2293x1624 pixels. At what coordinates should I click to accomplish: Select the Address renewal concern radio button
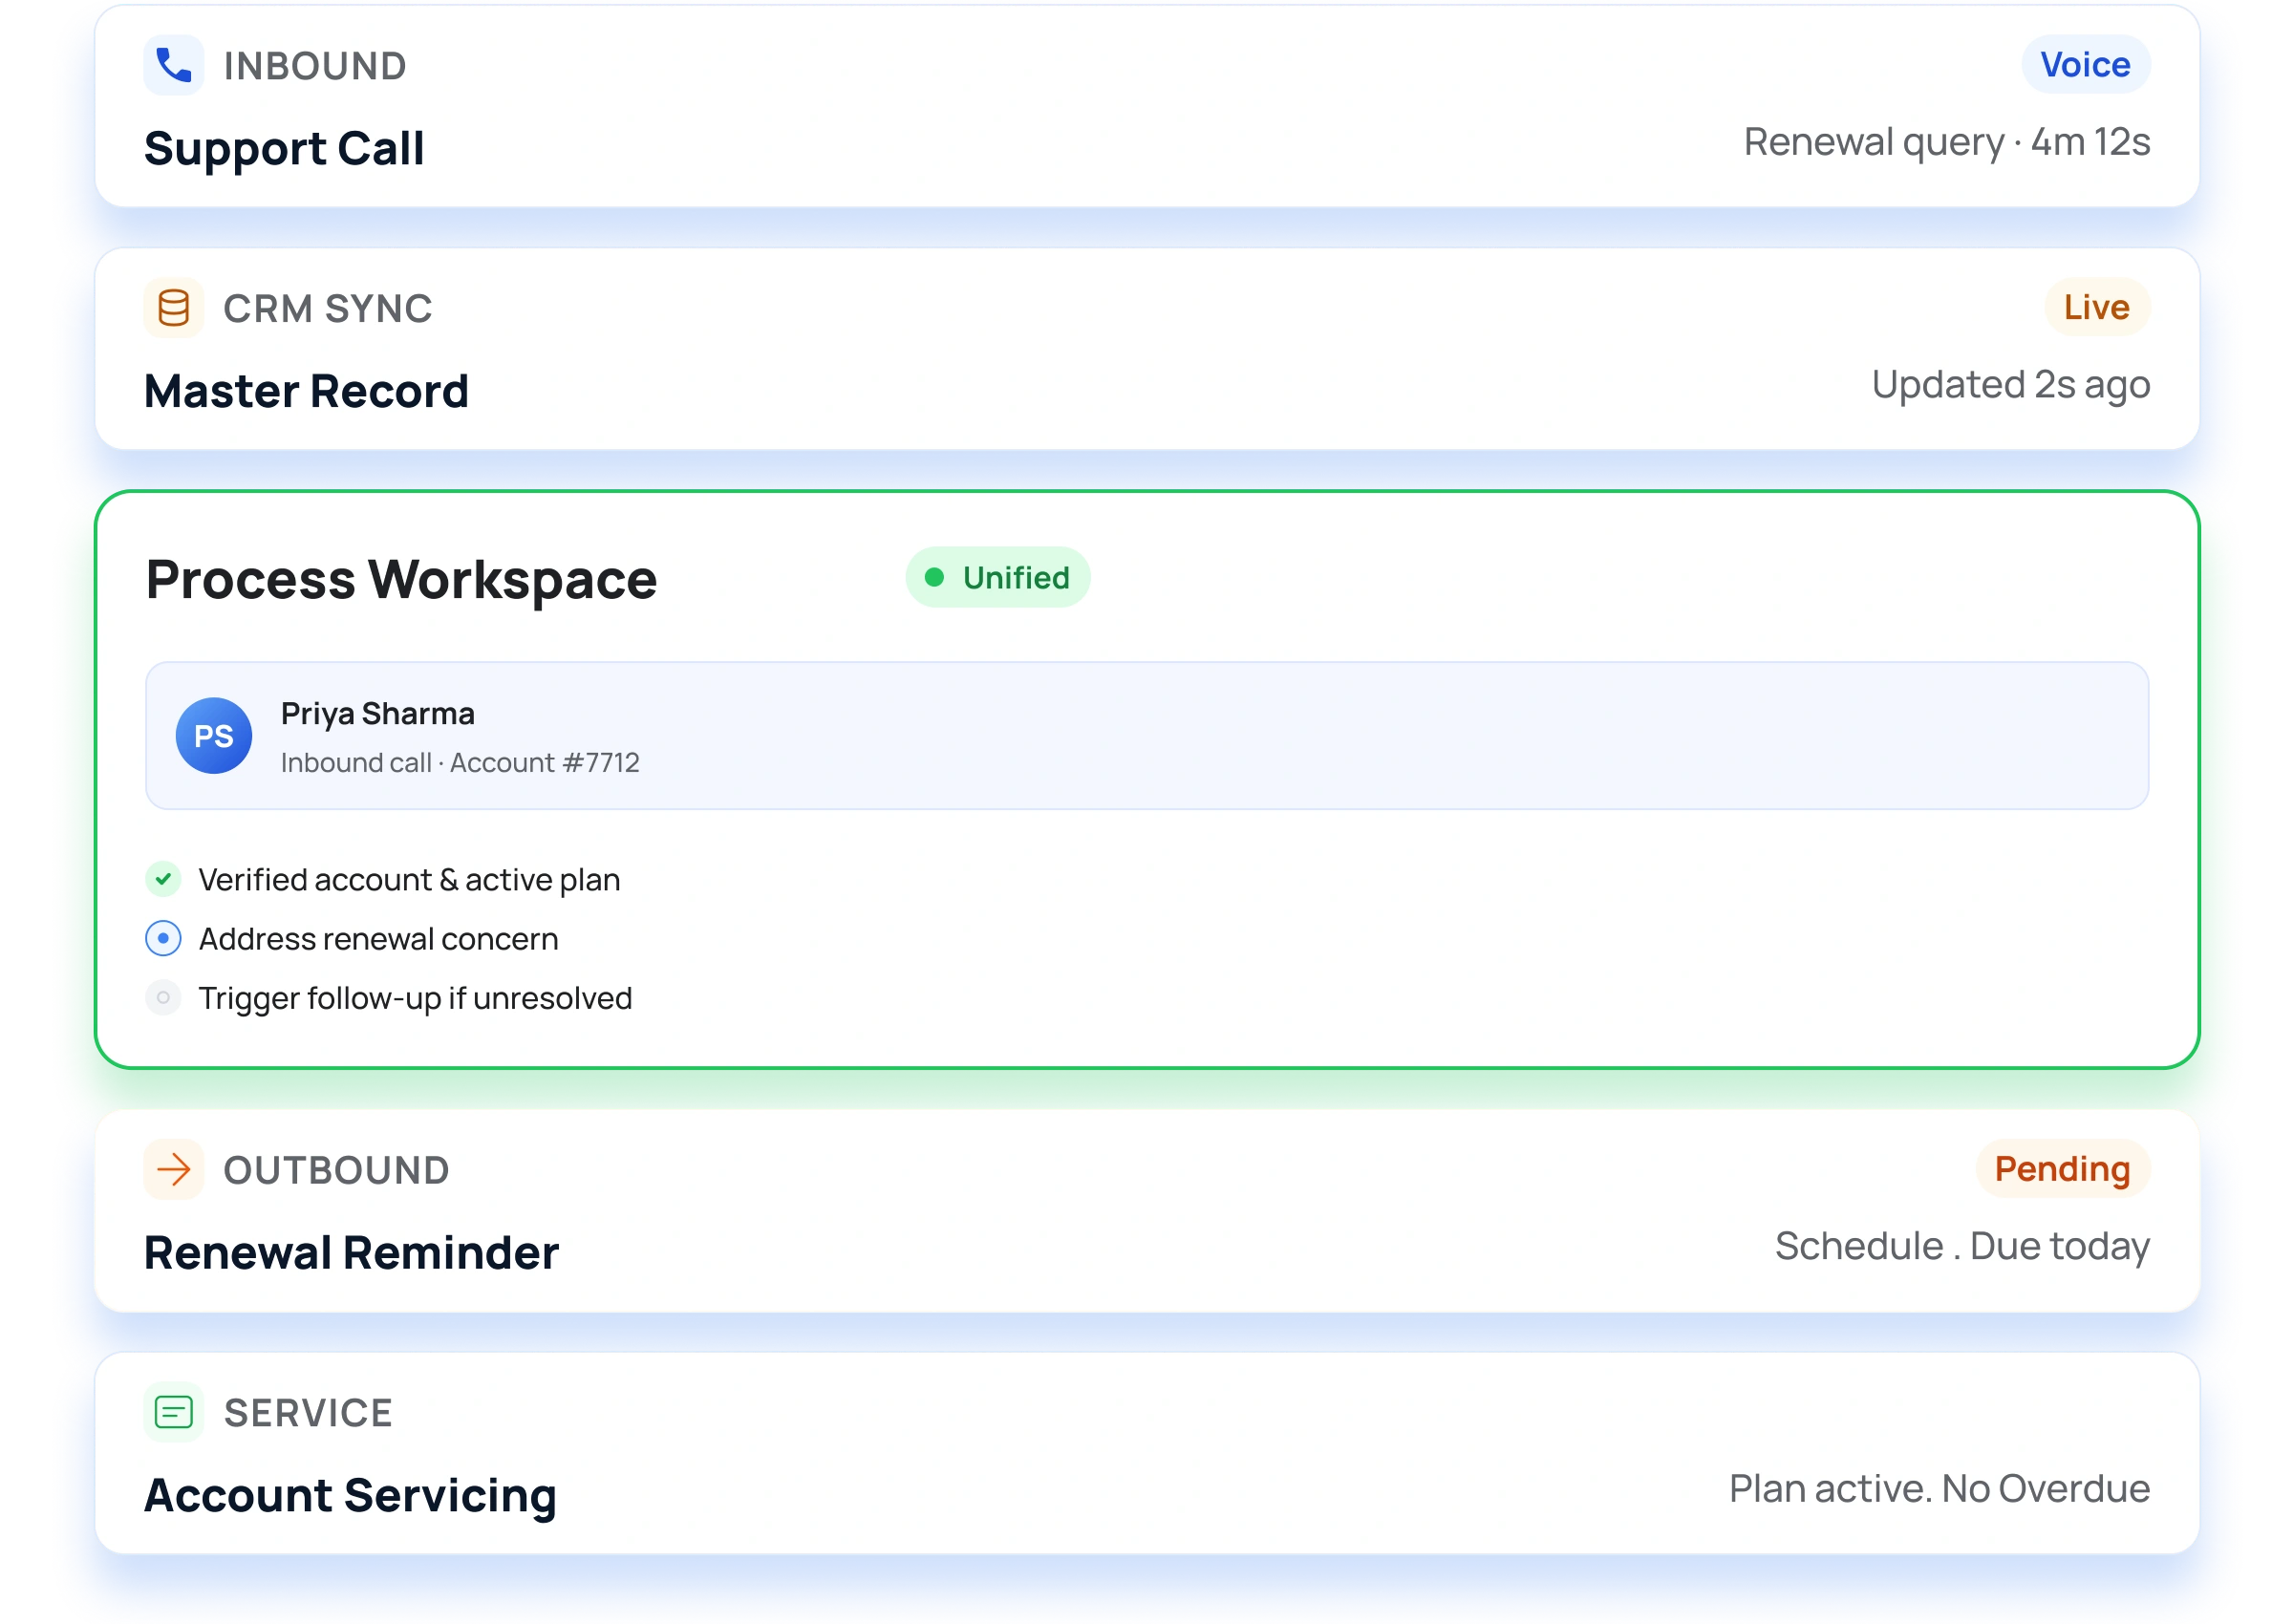[x=163, y=938]
